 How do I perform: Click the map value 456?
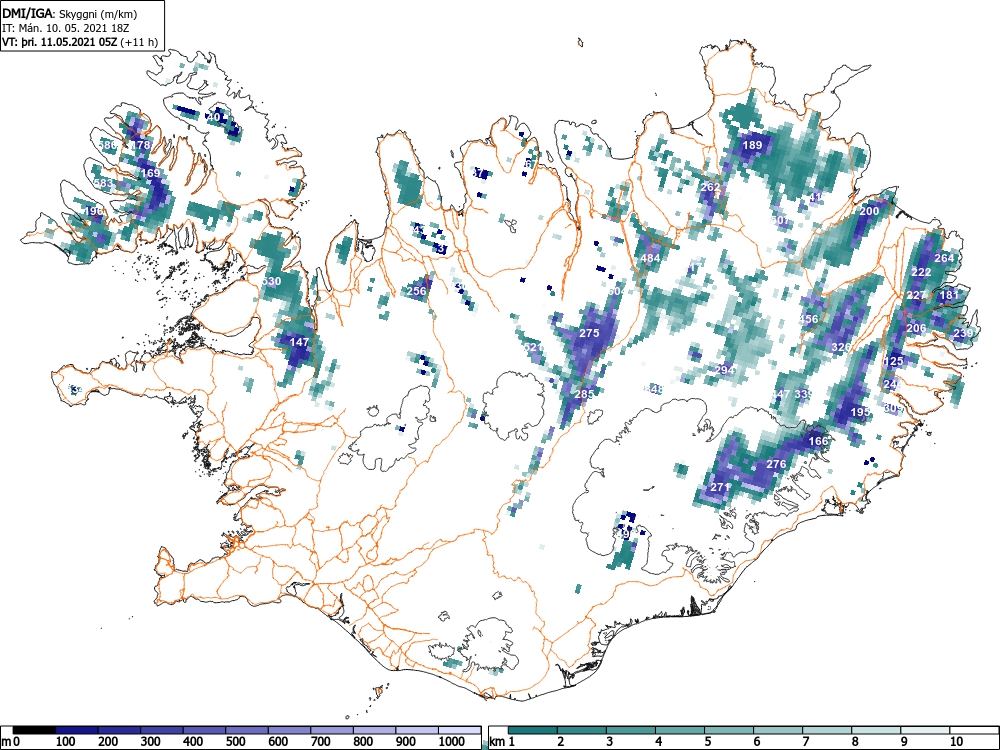(809, 320)
